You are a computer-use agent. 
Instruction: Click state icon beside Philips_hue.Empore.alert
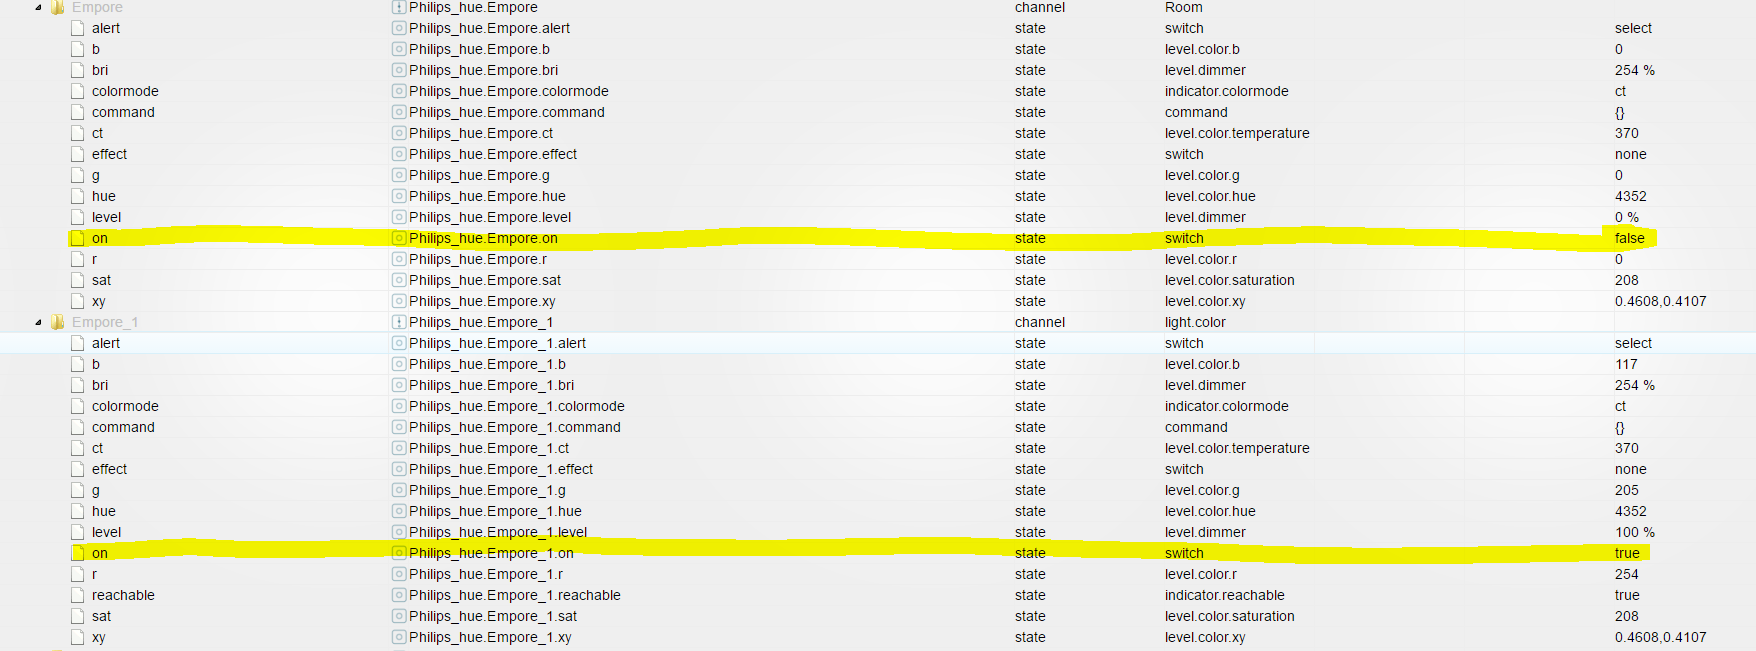pos(399,28)
